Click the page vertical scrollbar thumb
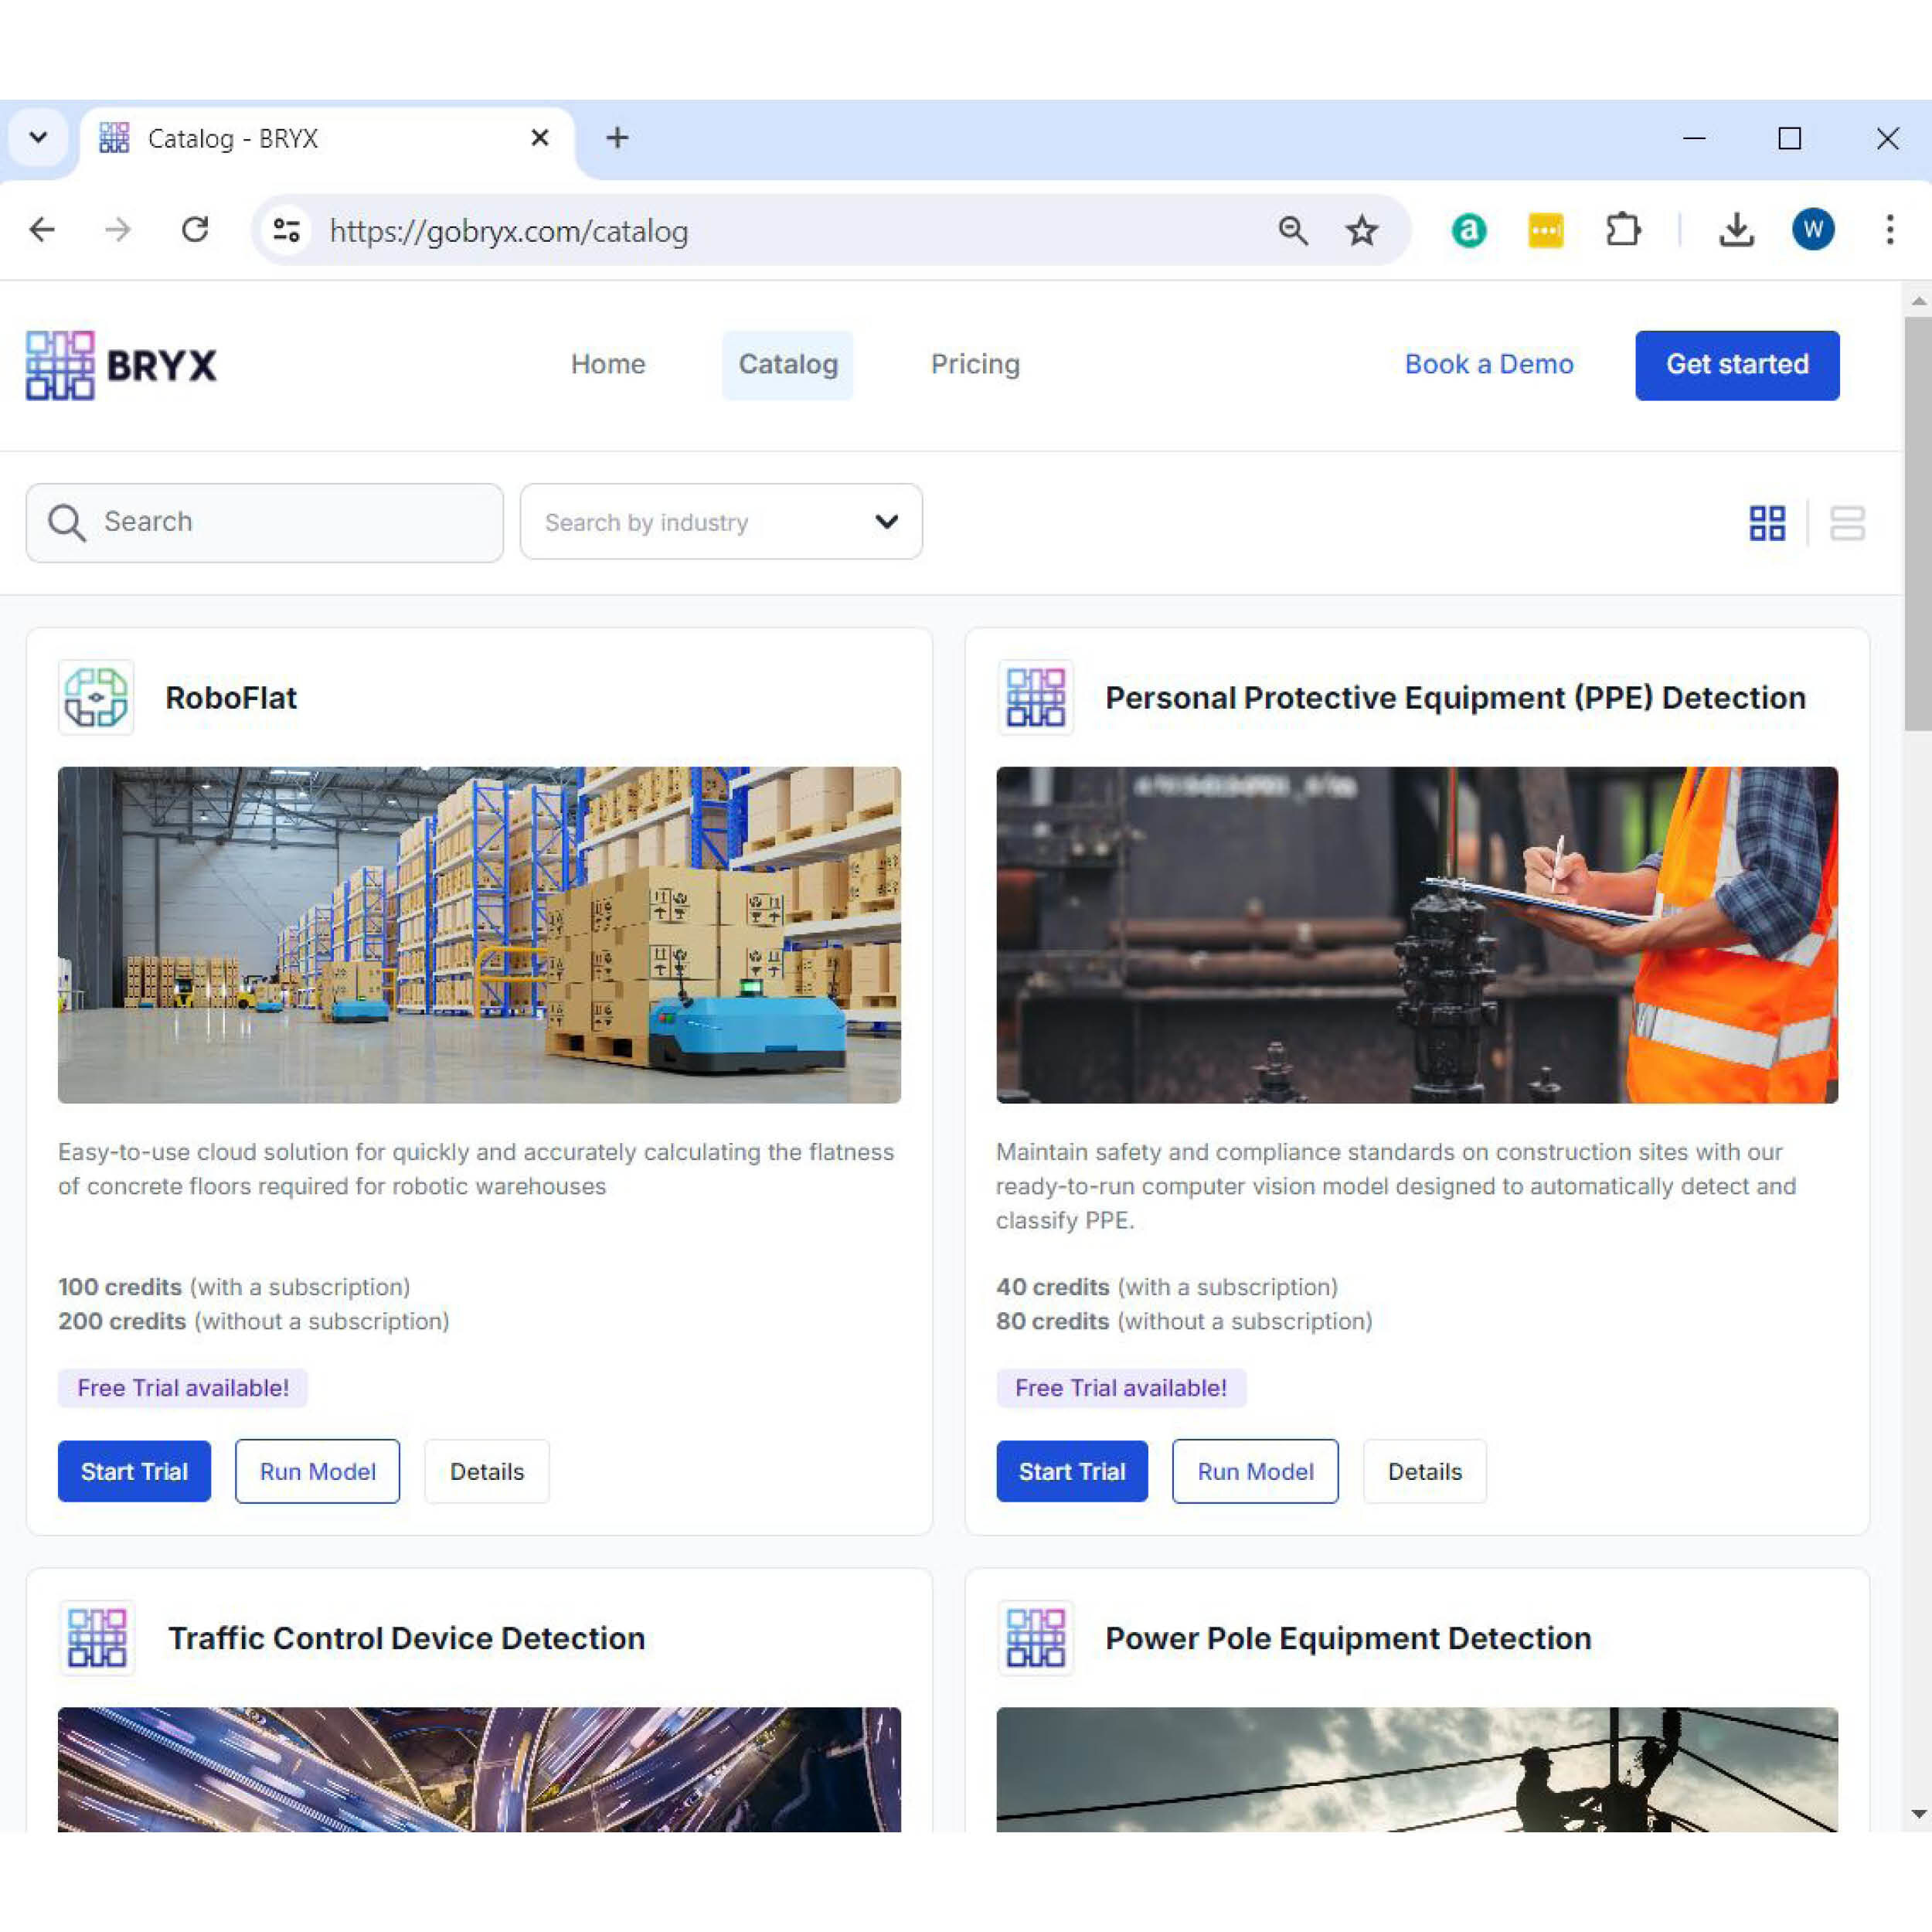 point(1917,524)
